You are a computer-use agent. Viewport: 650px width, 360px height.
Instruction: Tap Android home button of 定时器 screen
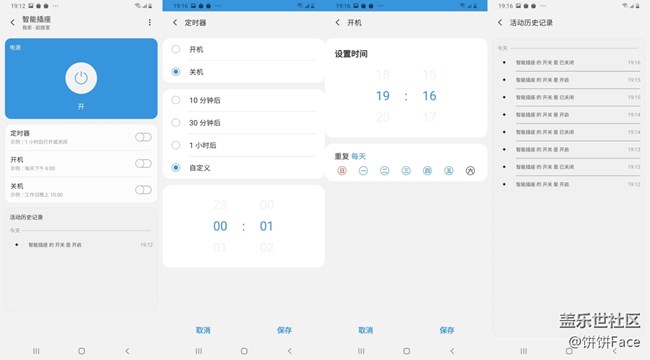244,351
